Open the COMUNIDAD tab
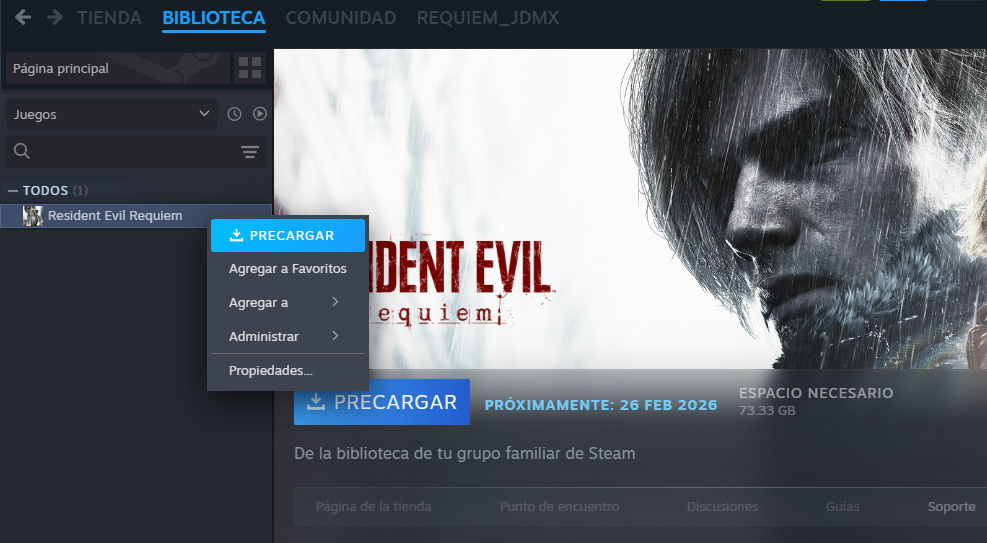 340,18
